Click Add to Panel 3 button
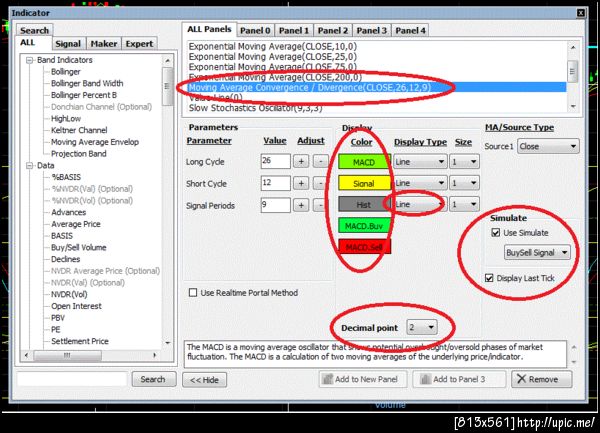The height and width of the screenshot is (433, 600). point(459,379)
